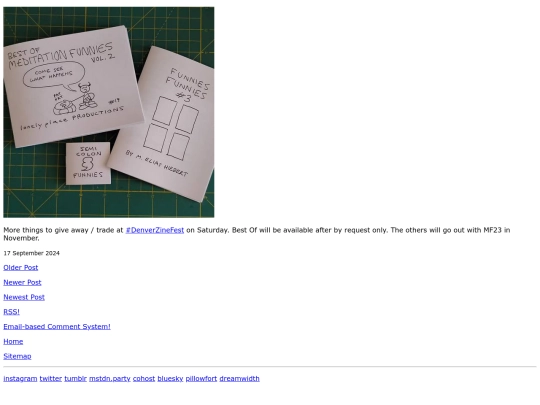Click the date text "17 September 2024"

[x=31, y=253]
